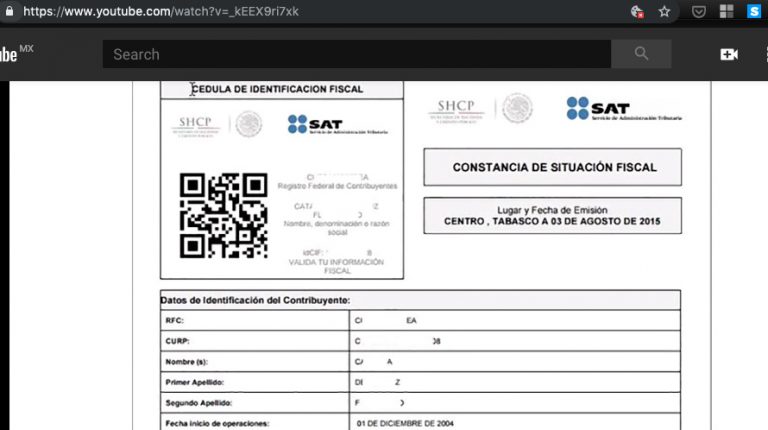Click the YouTube search magnifier button
768x430 pixels.
(641, 54)
